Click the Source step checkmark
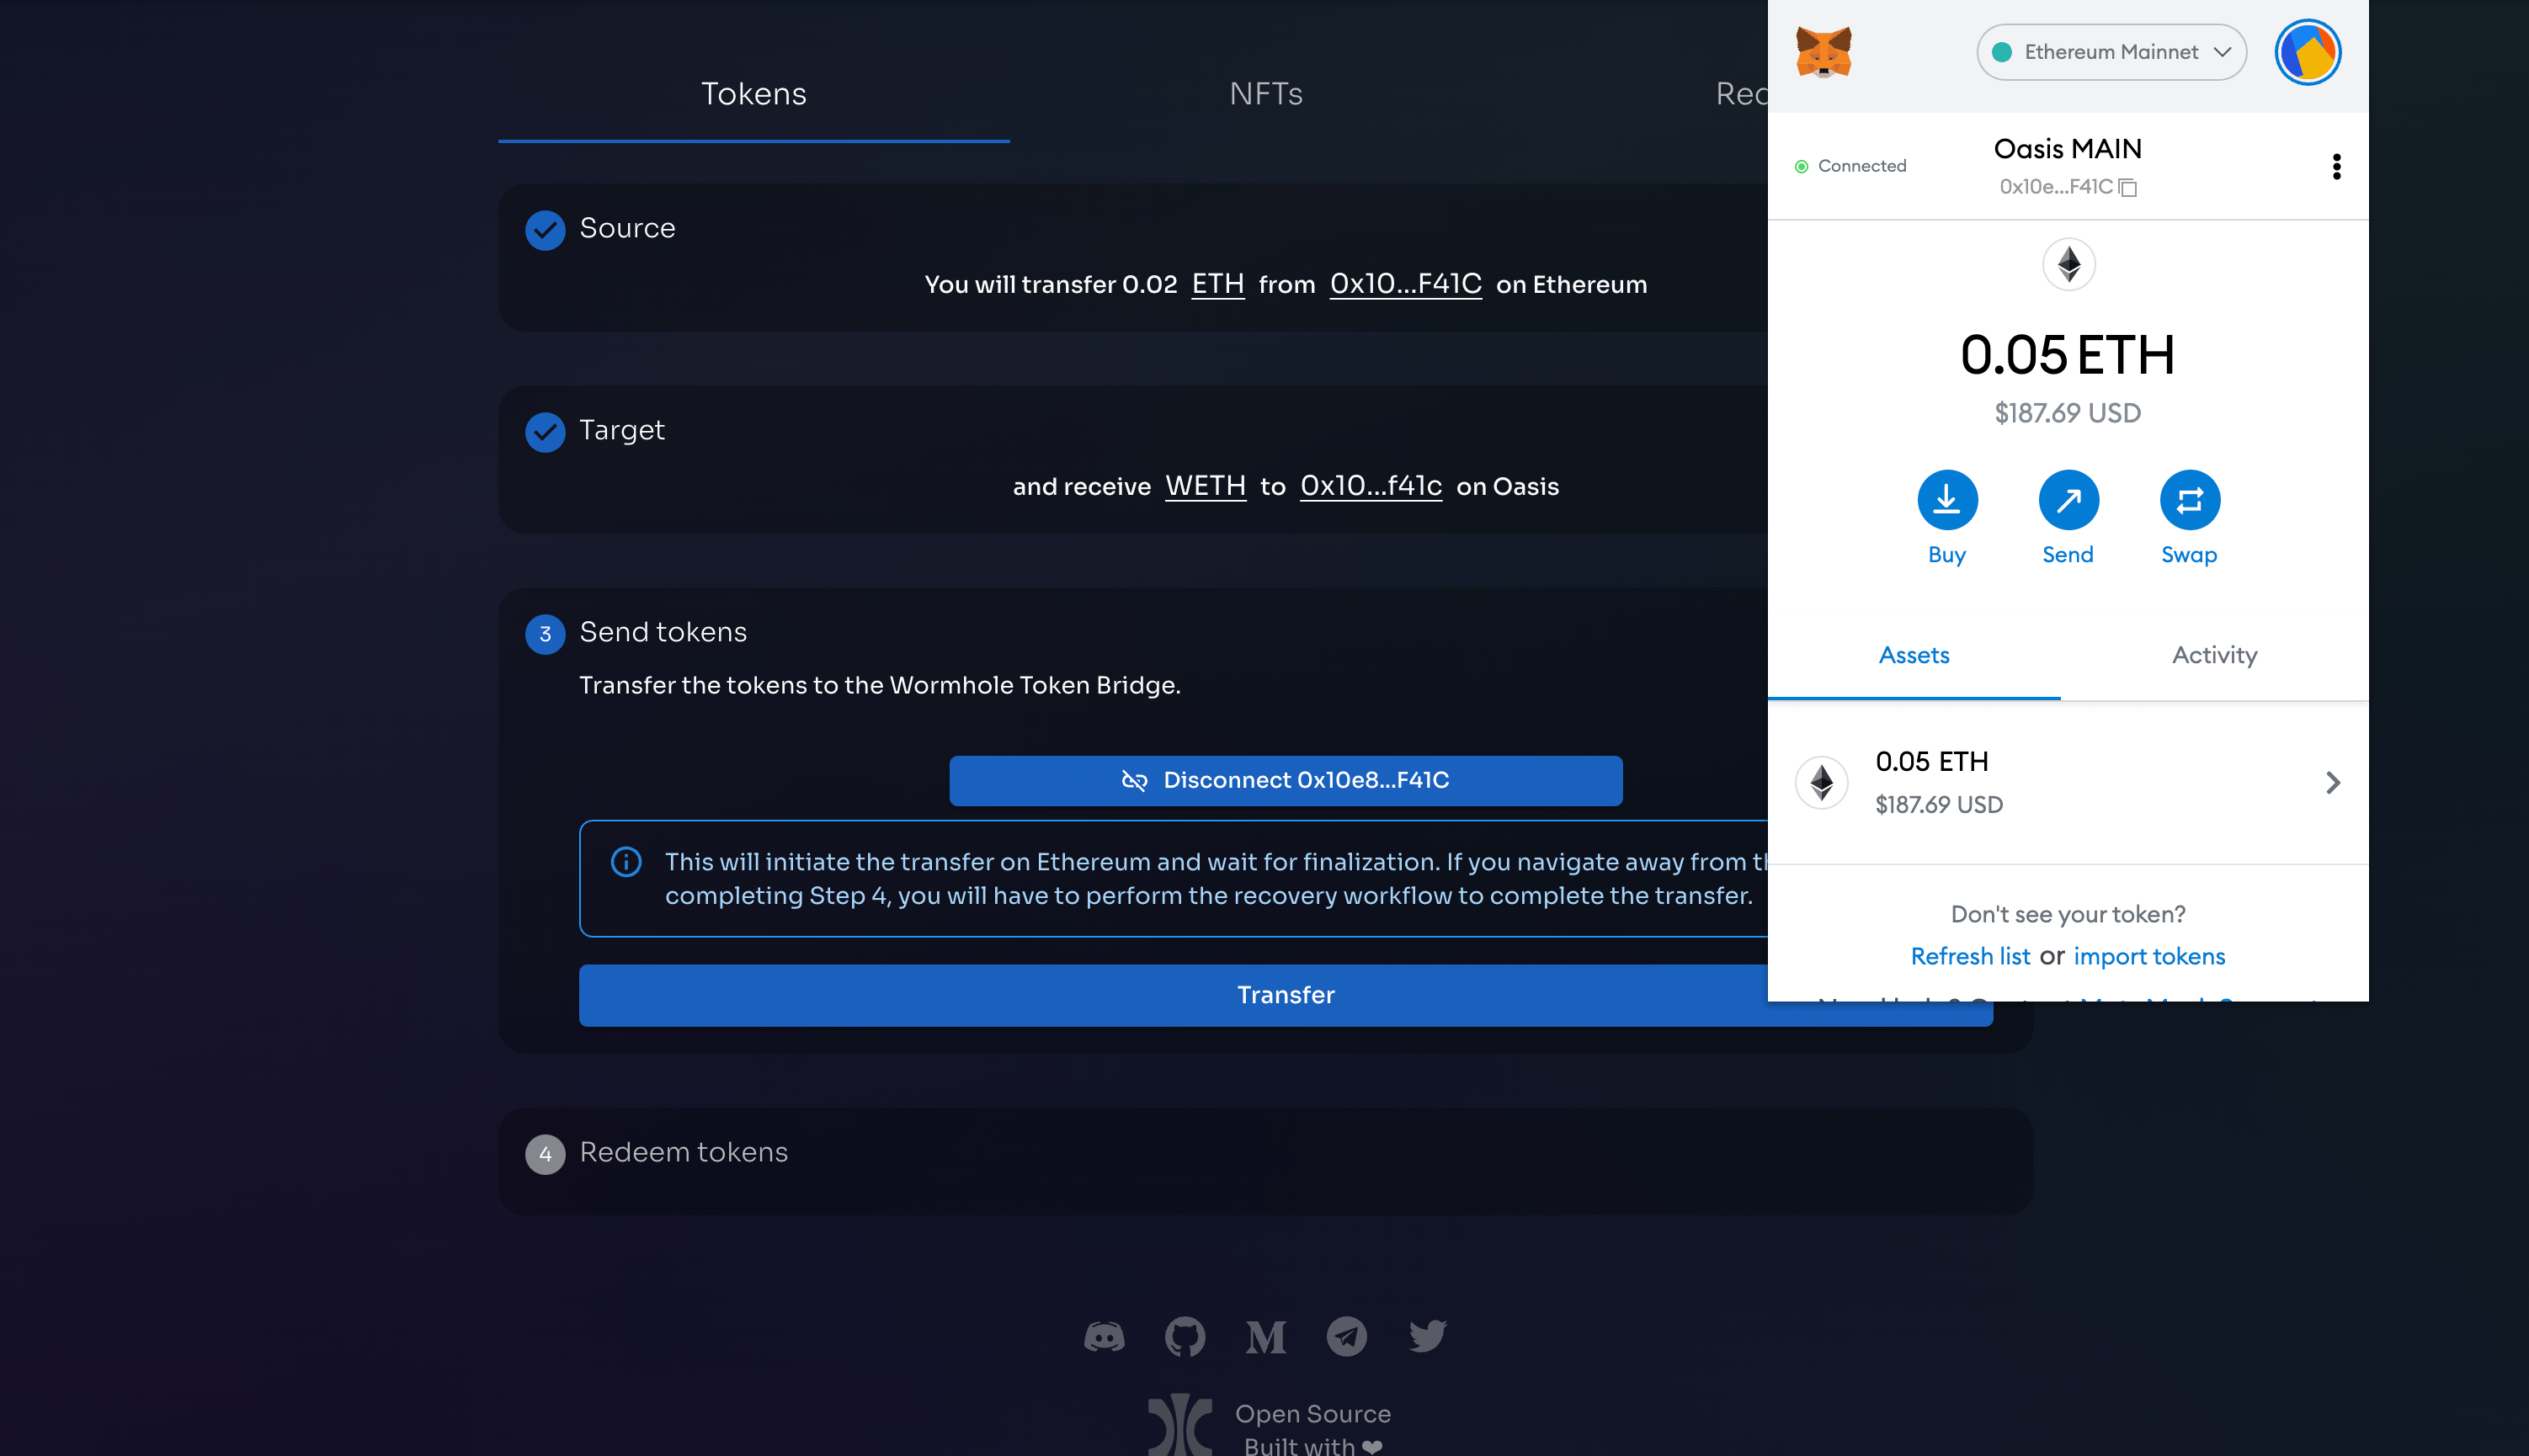This screenshot has width=2529, height=1456. [545, 230]
